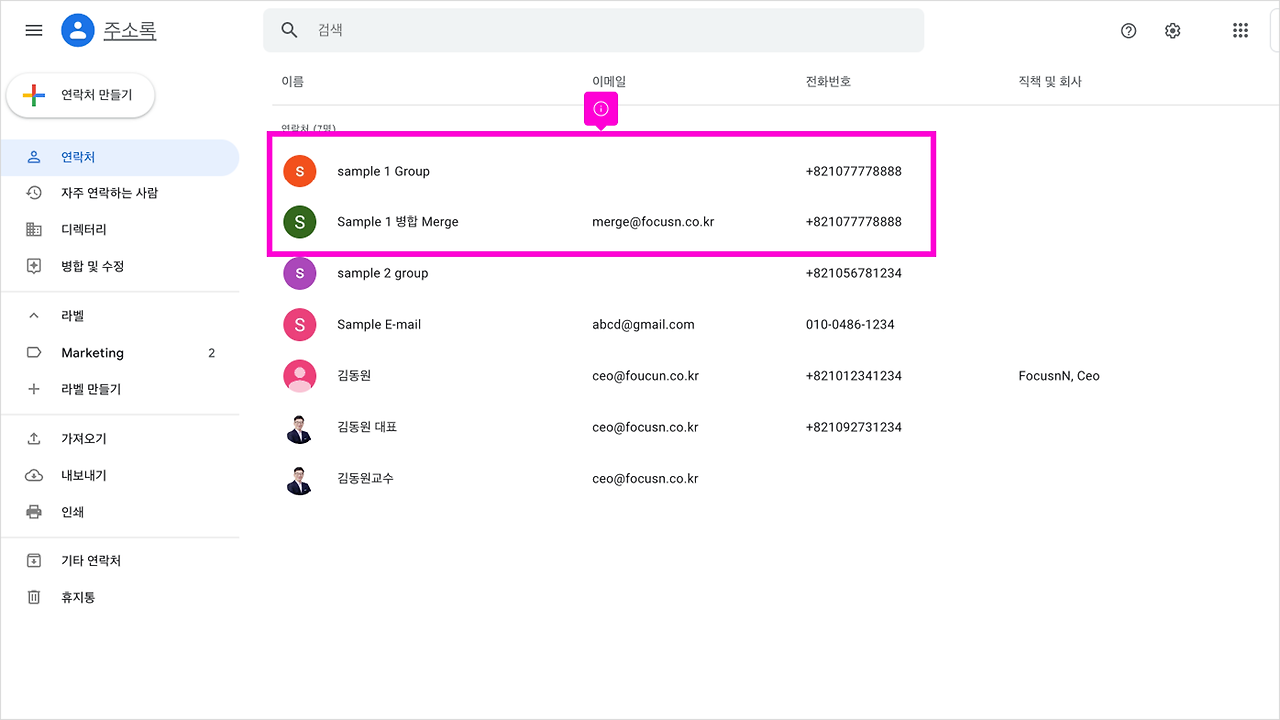
Task: Collapse the 라벨 (Labels) section
Action: point(33,315)
